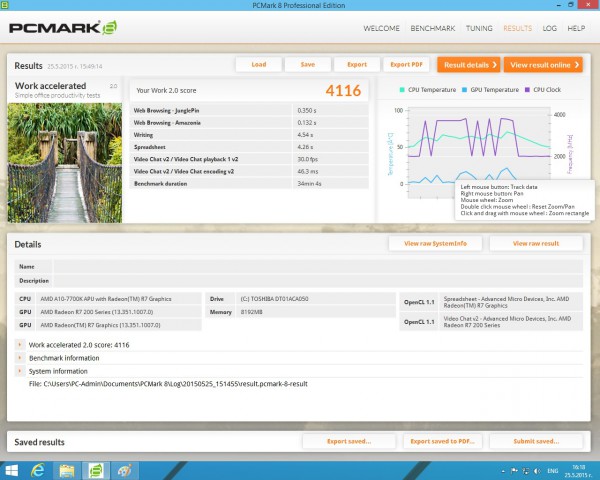
Task: Select the Results tab
Action: (x=517, y=28)
